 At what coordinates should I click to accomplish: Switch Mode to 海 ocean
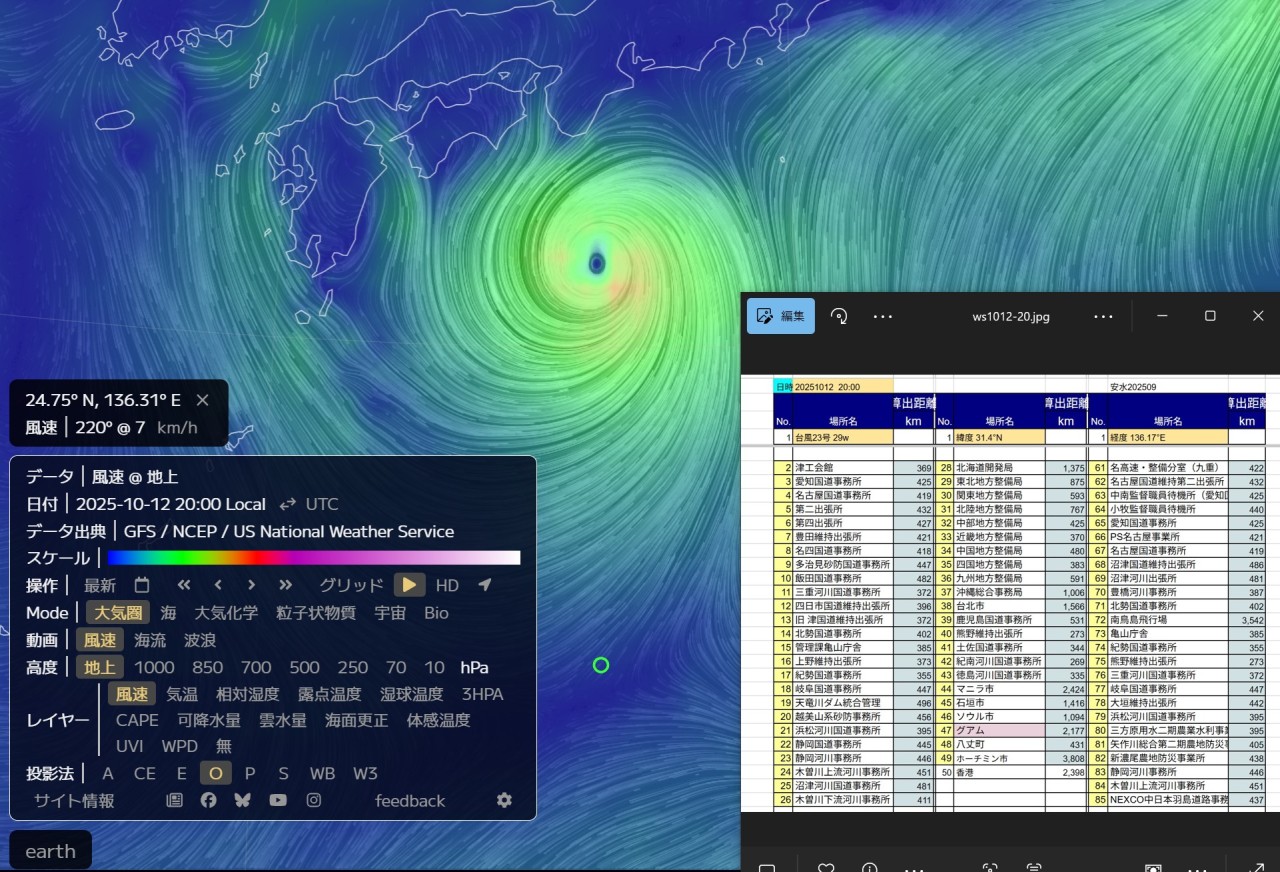click(169, 613)
